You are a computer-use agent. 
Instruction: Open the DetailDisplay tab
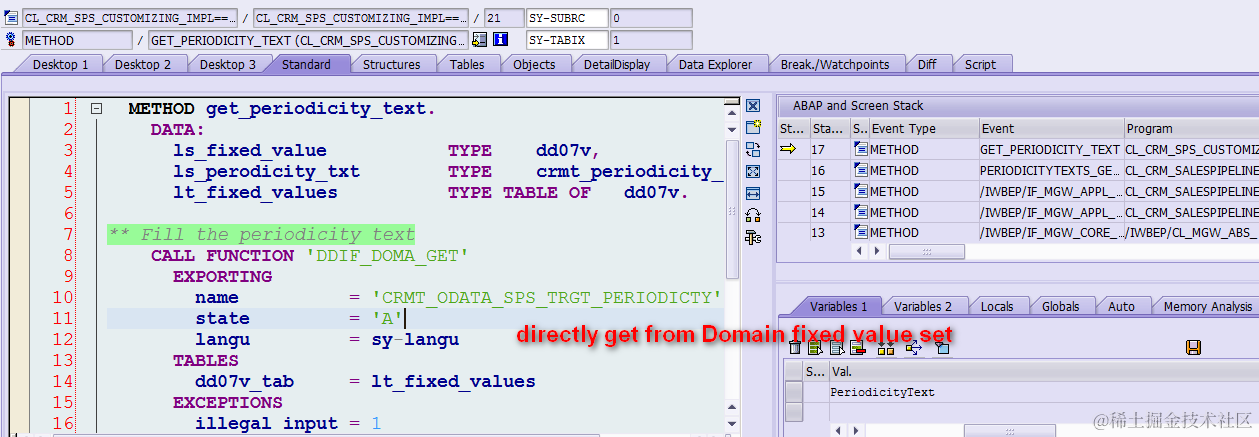coord(617,64)
